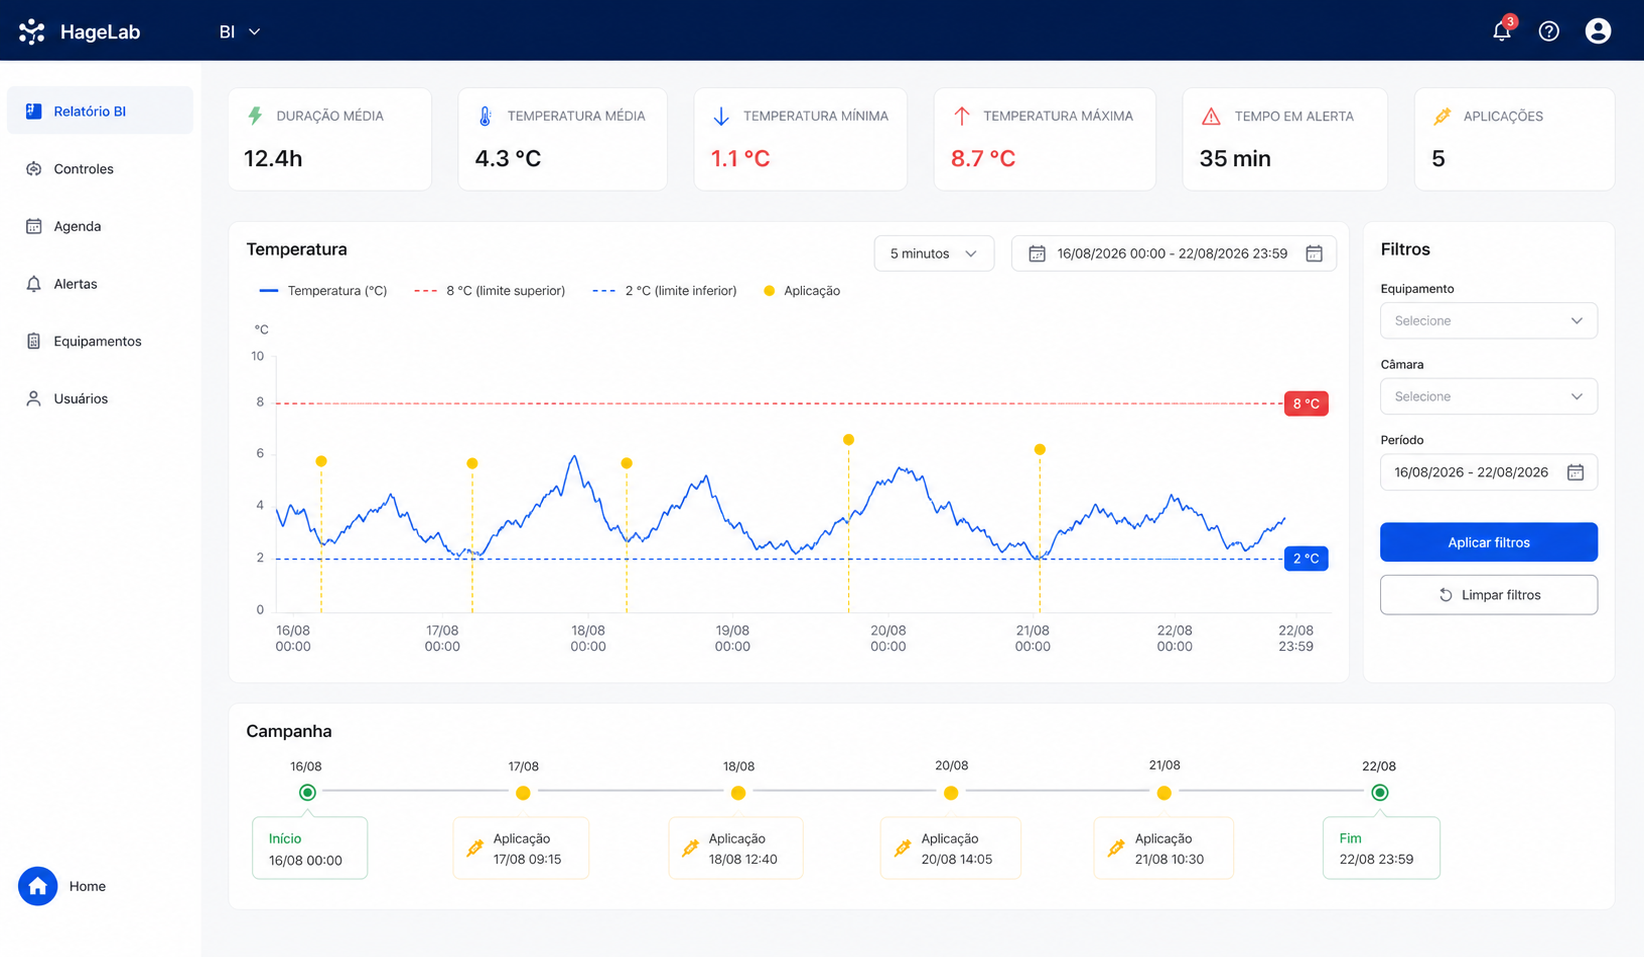Click the 12.4h duration value
Image resolution: width=1644 pixels, height=957 pixels.
273,158
